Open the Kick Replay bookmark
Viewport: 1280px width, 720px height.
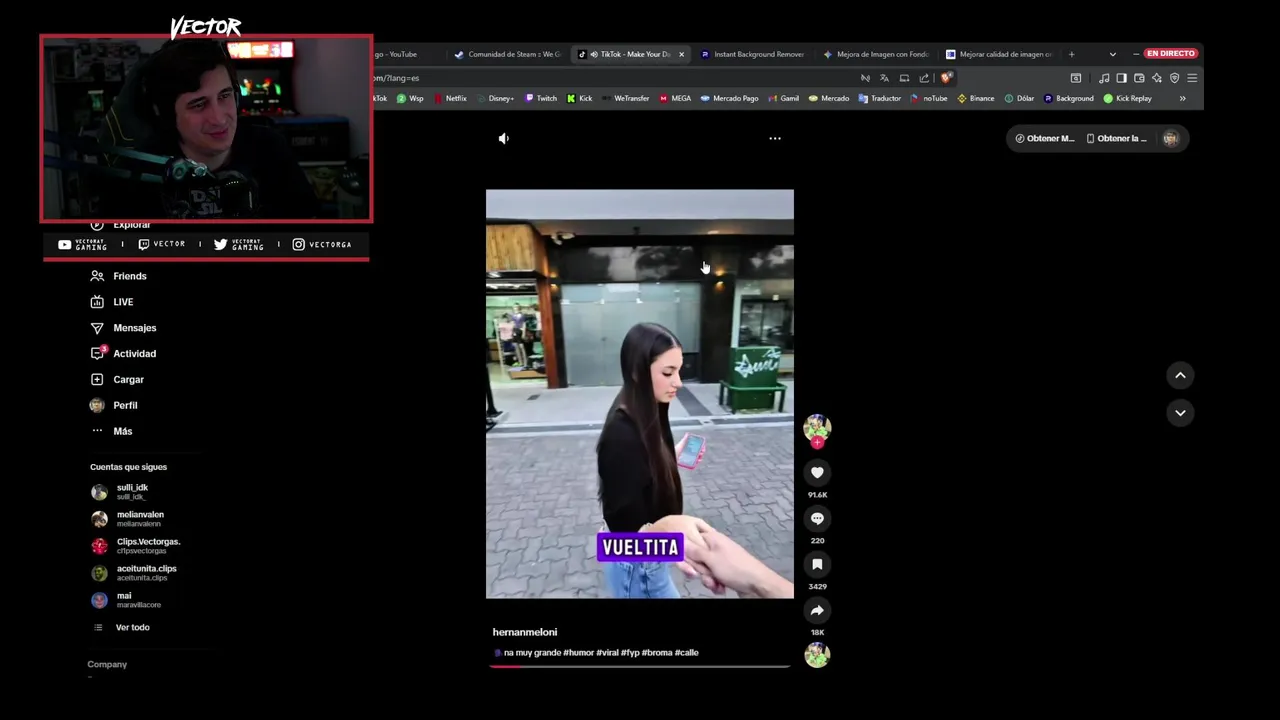(x=1127, y=98)
